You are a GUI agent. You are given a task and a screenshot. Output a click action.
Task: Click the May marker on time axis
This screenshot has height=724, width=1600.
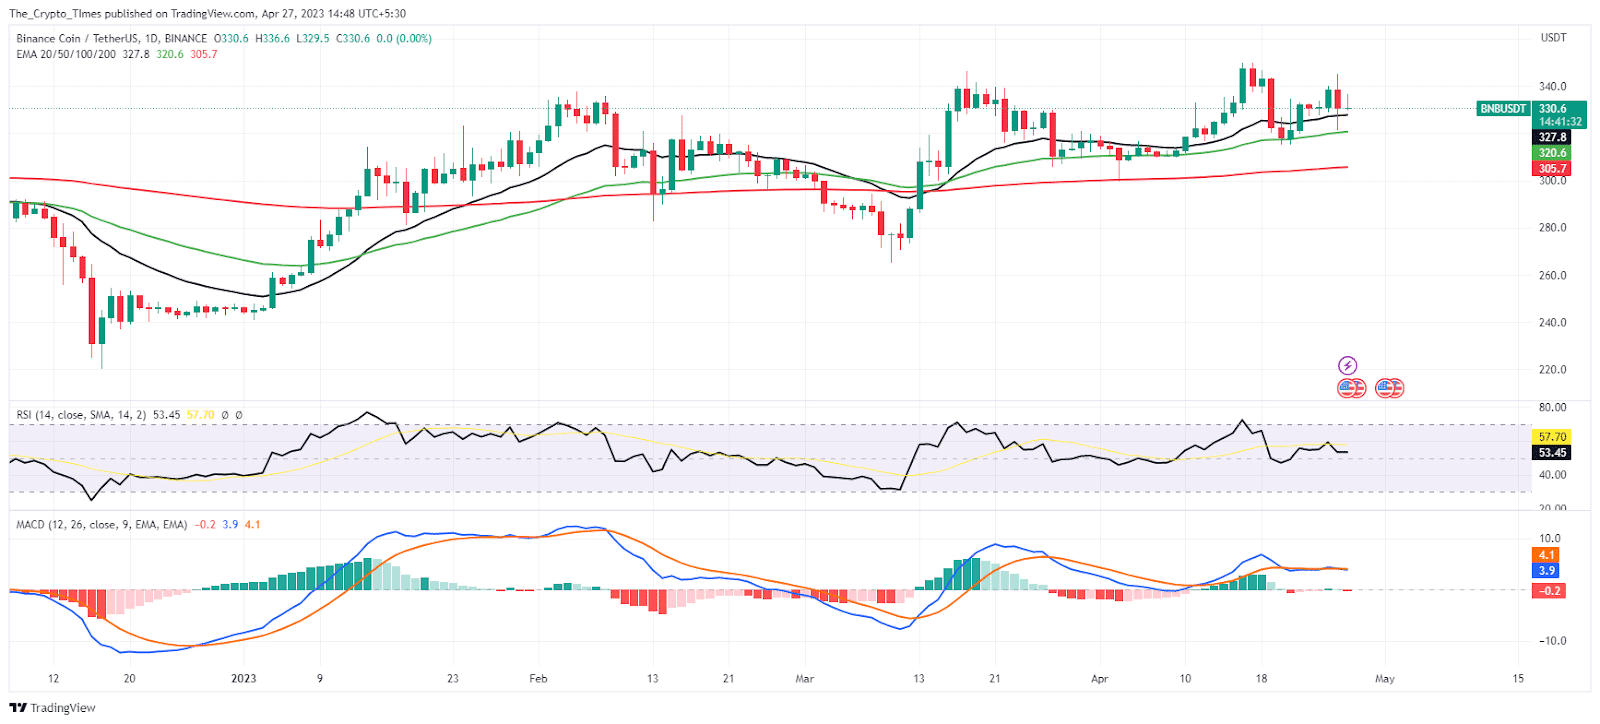click(x=1385, y=678)
